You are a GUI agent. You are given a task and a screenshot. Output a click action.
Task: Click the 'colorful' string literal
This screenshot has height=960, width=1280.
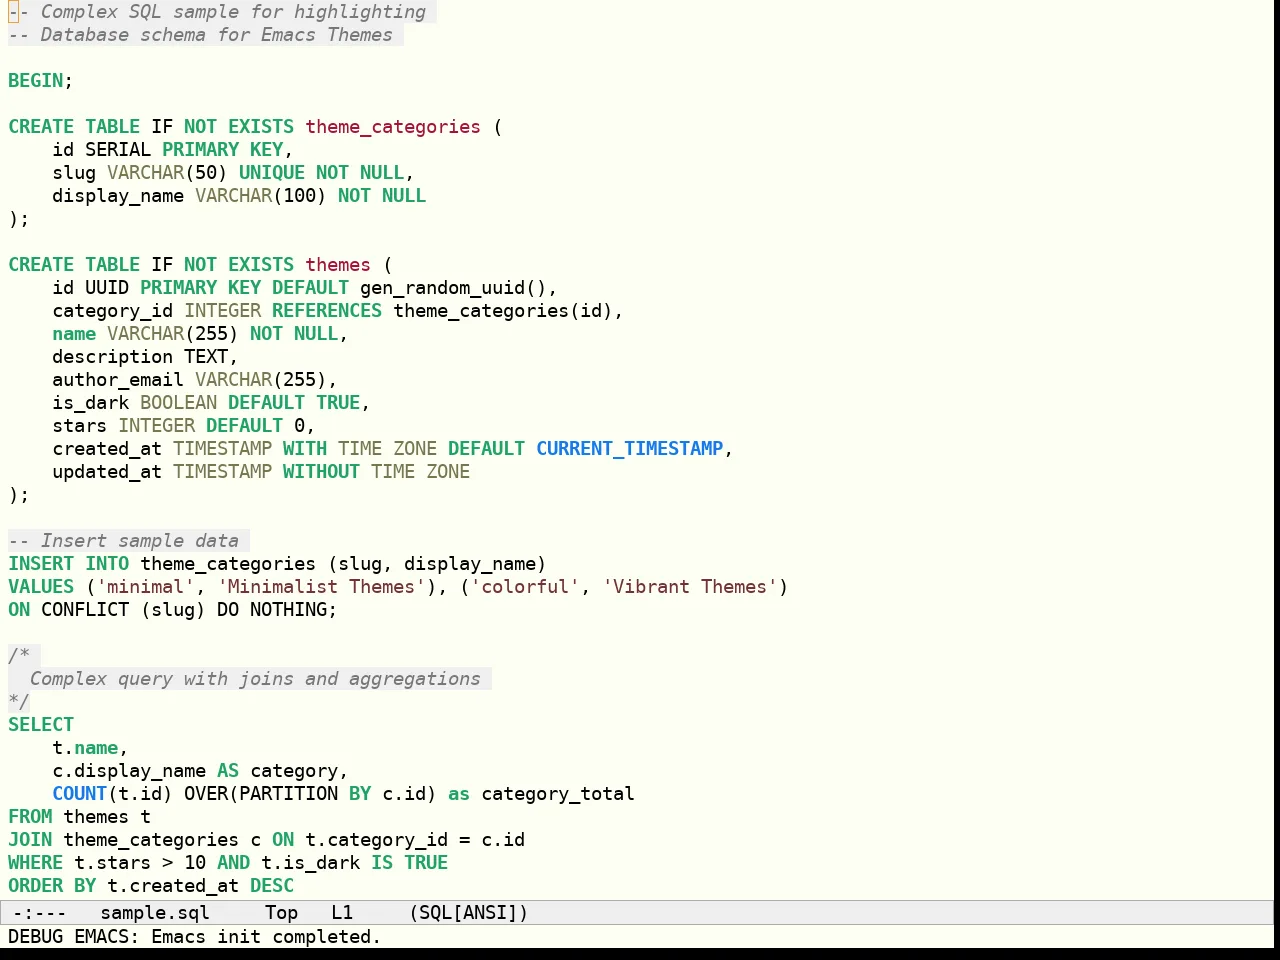[525, 587]
